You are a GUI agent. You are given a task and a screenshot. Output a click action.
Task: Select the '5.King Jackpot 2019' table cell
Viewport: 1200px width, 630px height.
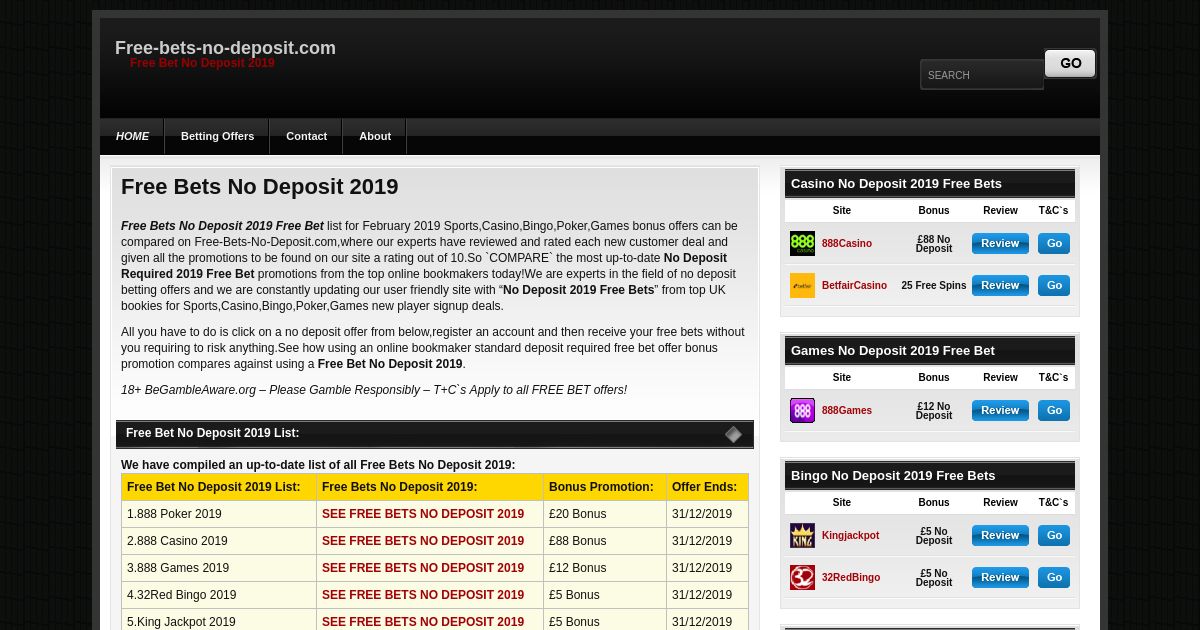[x=219, y=621]
